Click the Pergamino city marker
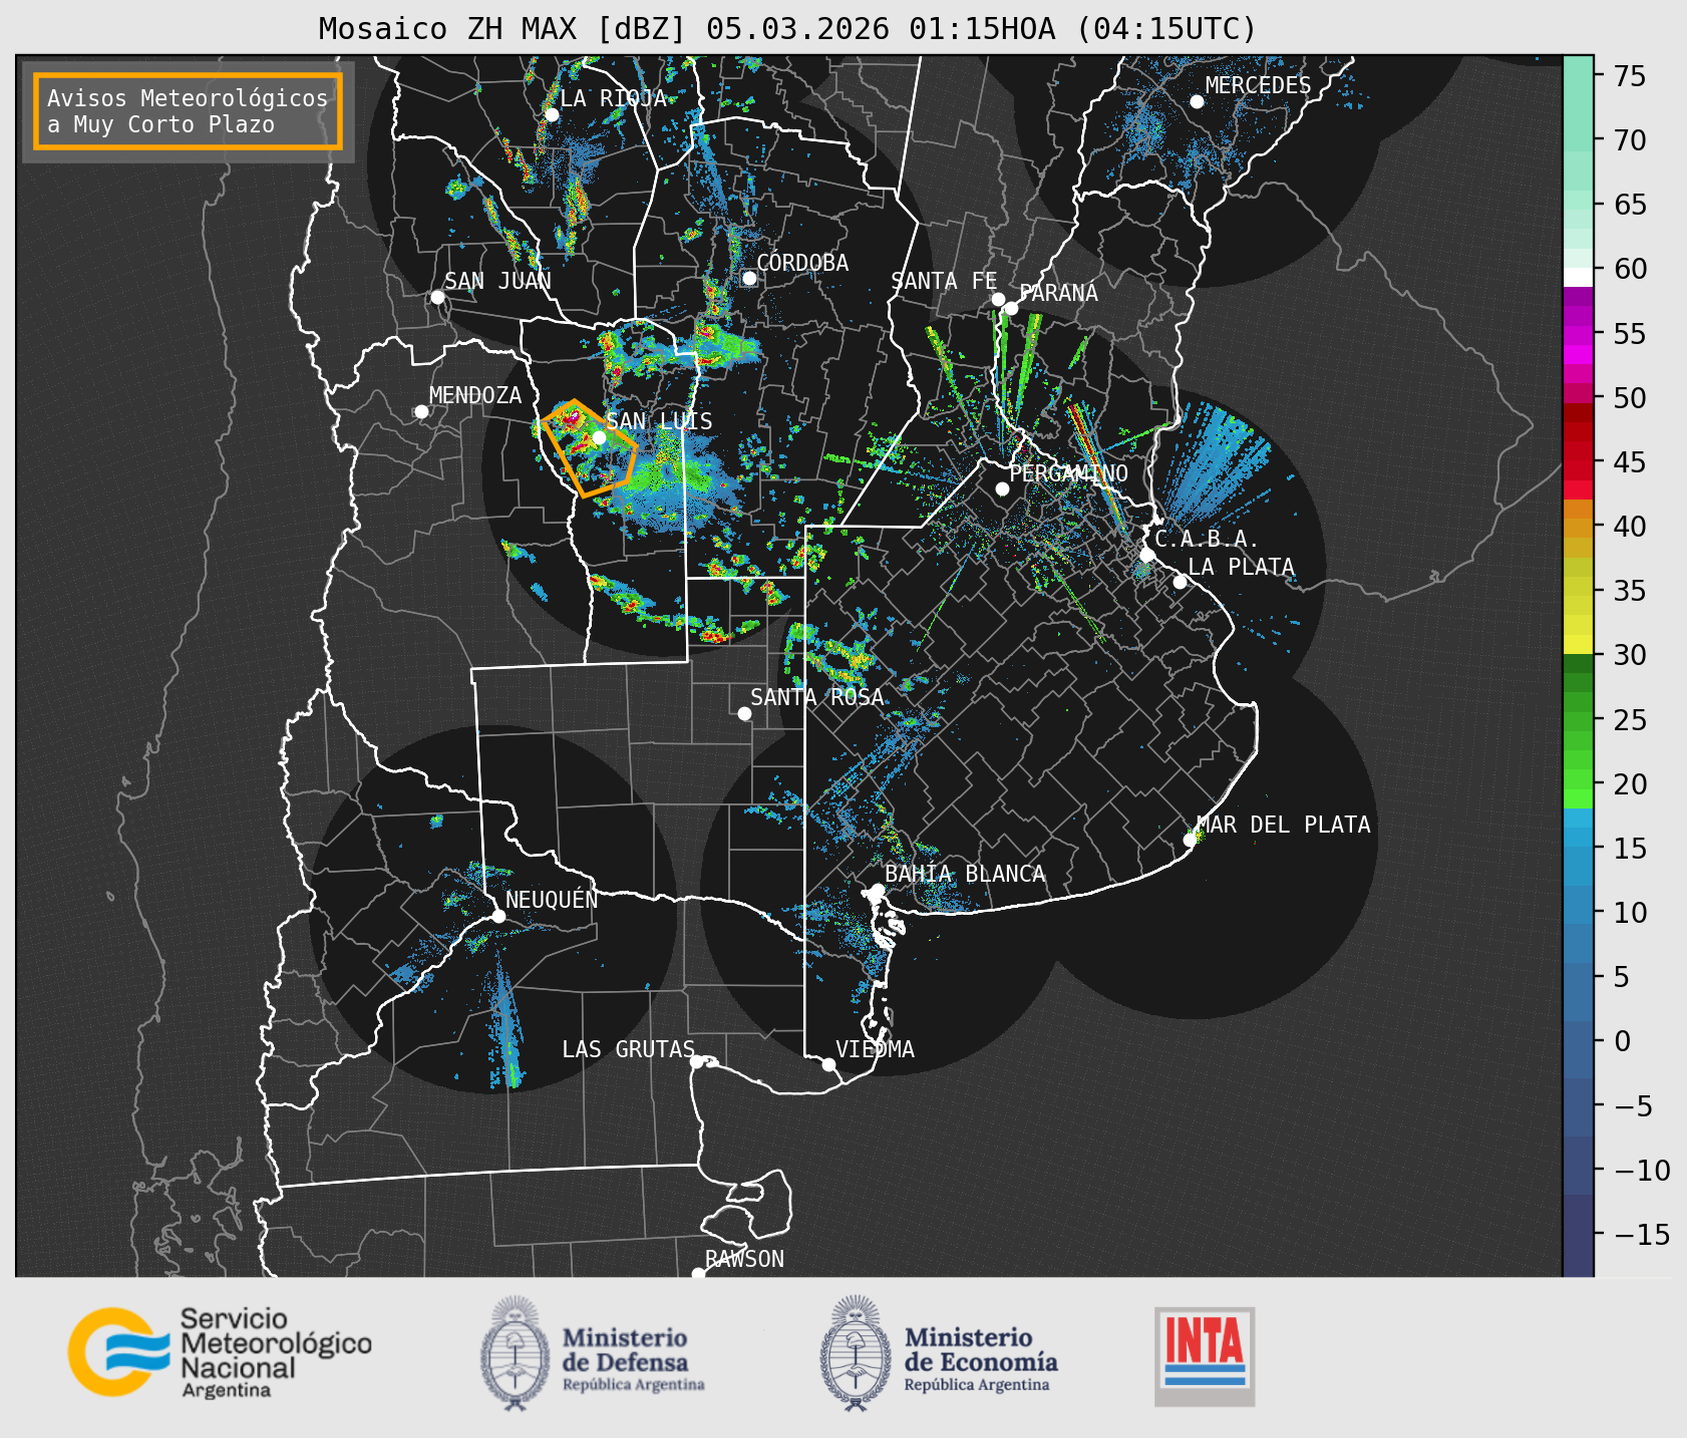The image size is (1687, 1438). [x=1002, y=489]
